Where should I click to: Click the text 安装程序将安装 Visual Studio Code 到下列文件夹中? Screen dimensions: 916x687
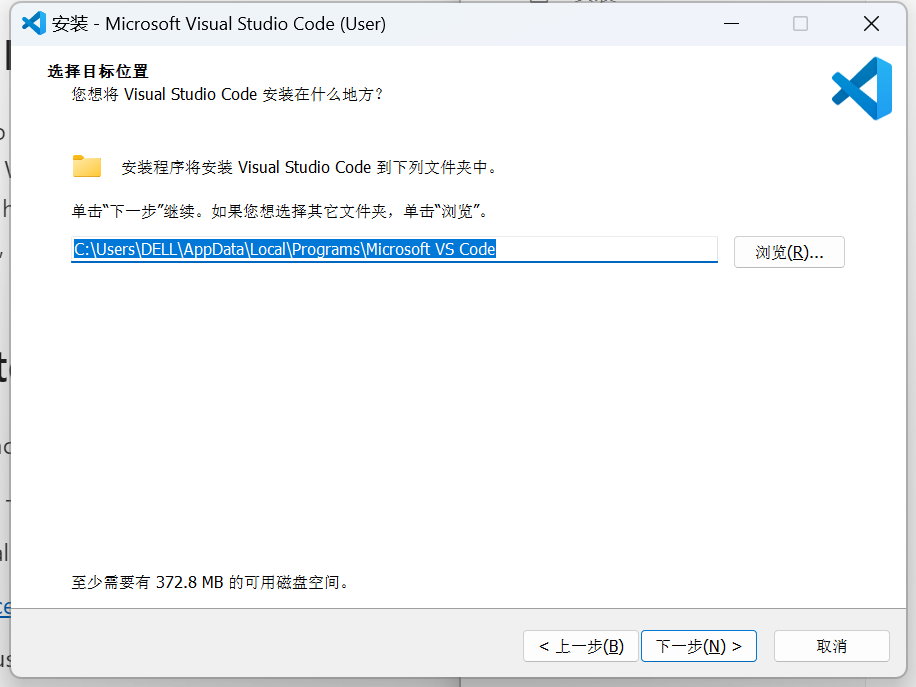click(x=309, y=168)
